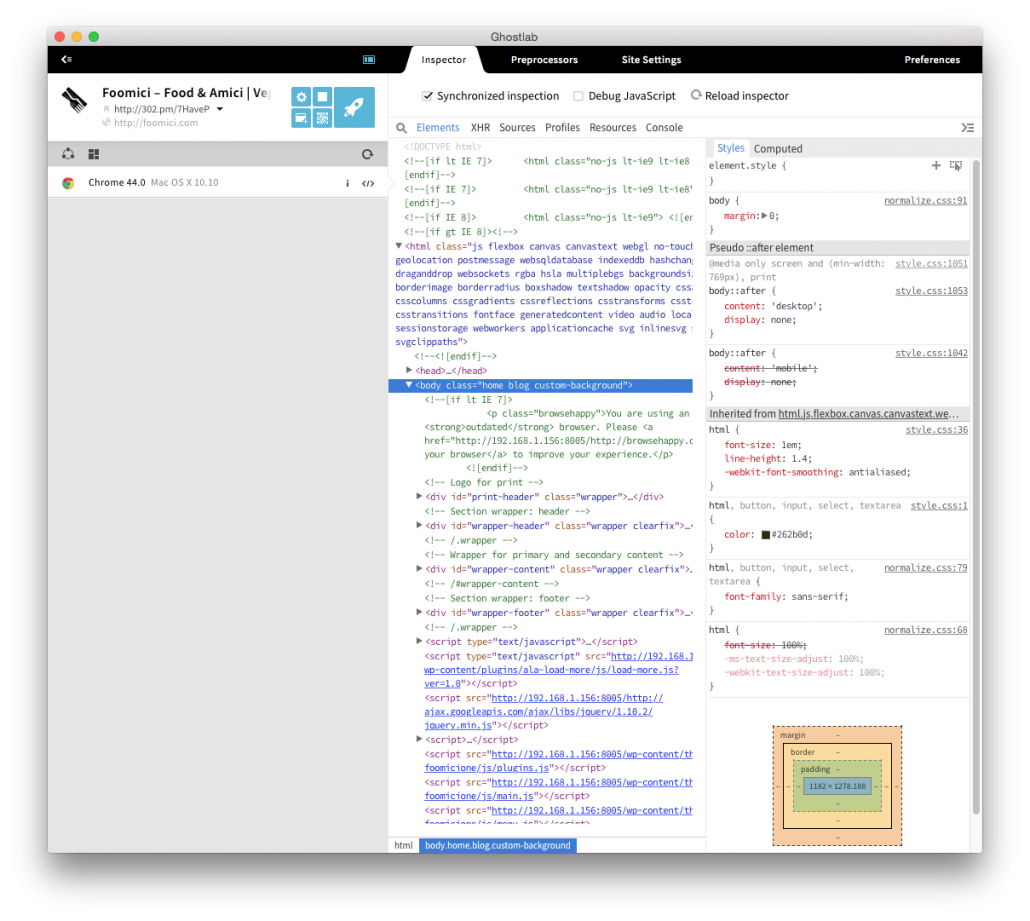Launch all connected browsers with the rocket button

click(x=355, y=107)
